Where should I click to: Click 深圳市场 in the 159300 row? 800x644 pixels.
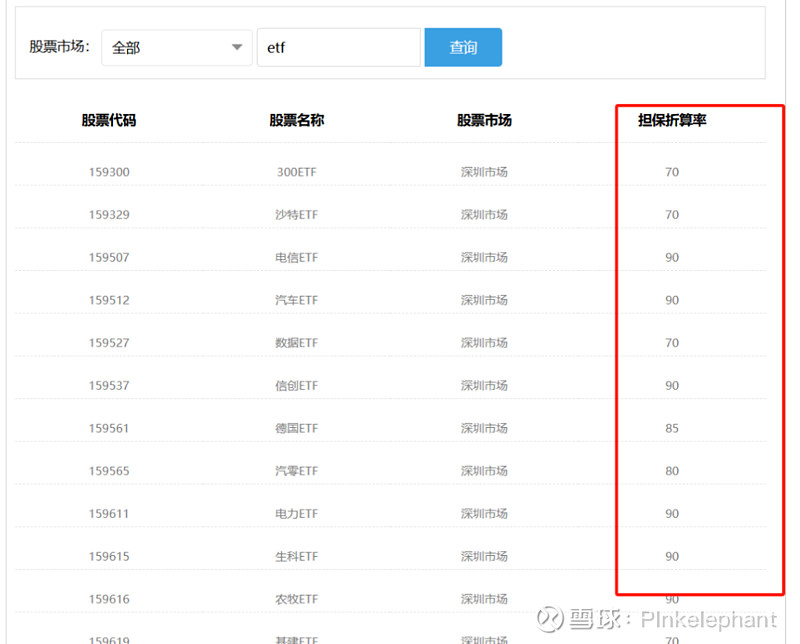pos(484,172)
